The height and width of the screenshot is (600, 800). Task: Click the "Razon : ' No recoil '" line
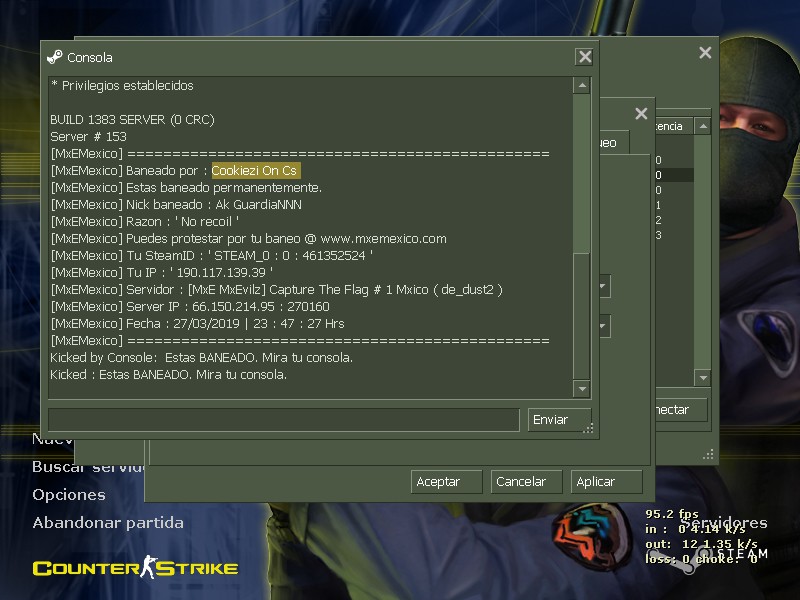pos(145,221)
